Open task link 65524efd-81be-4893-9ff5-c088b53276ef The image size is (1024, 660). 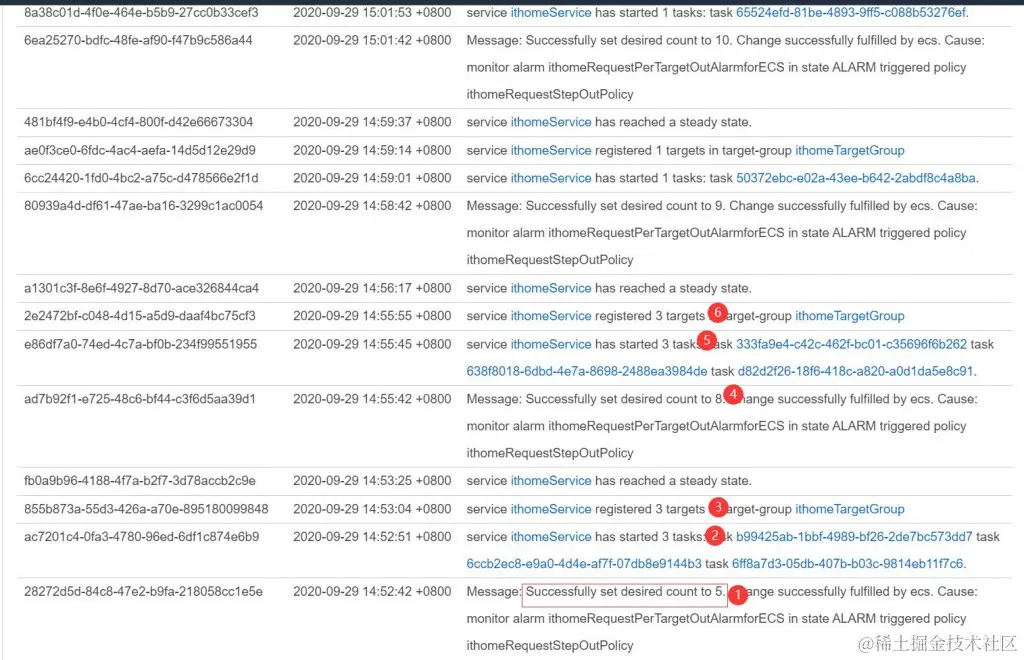point(850,12)
